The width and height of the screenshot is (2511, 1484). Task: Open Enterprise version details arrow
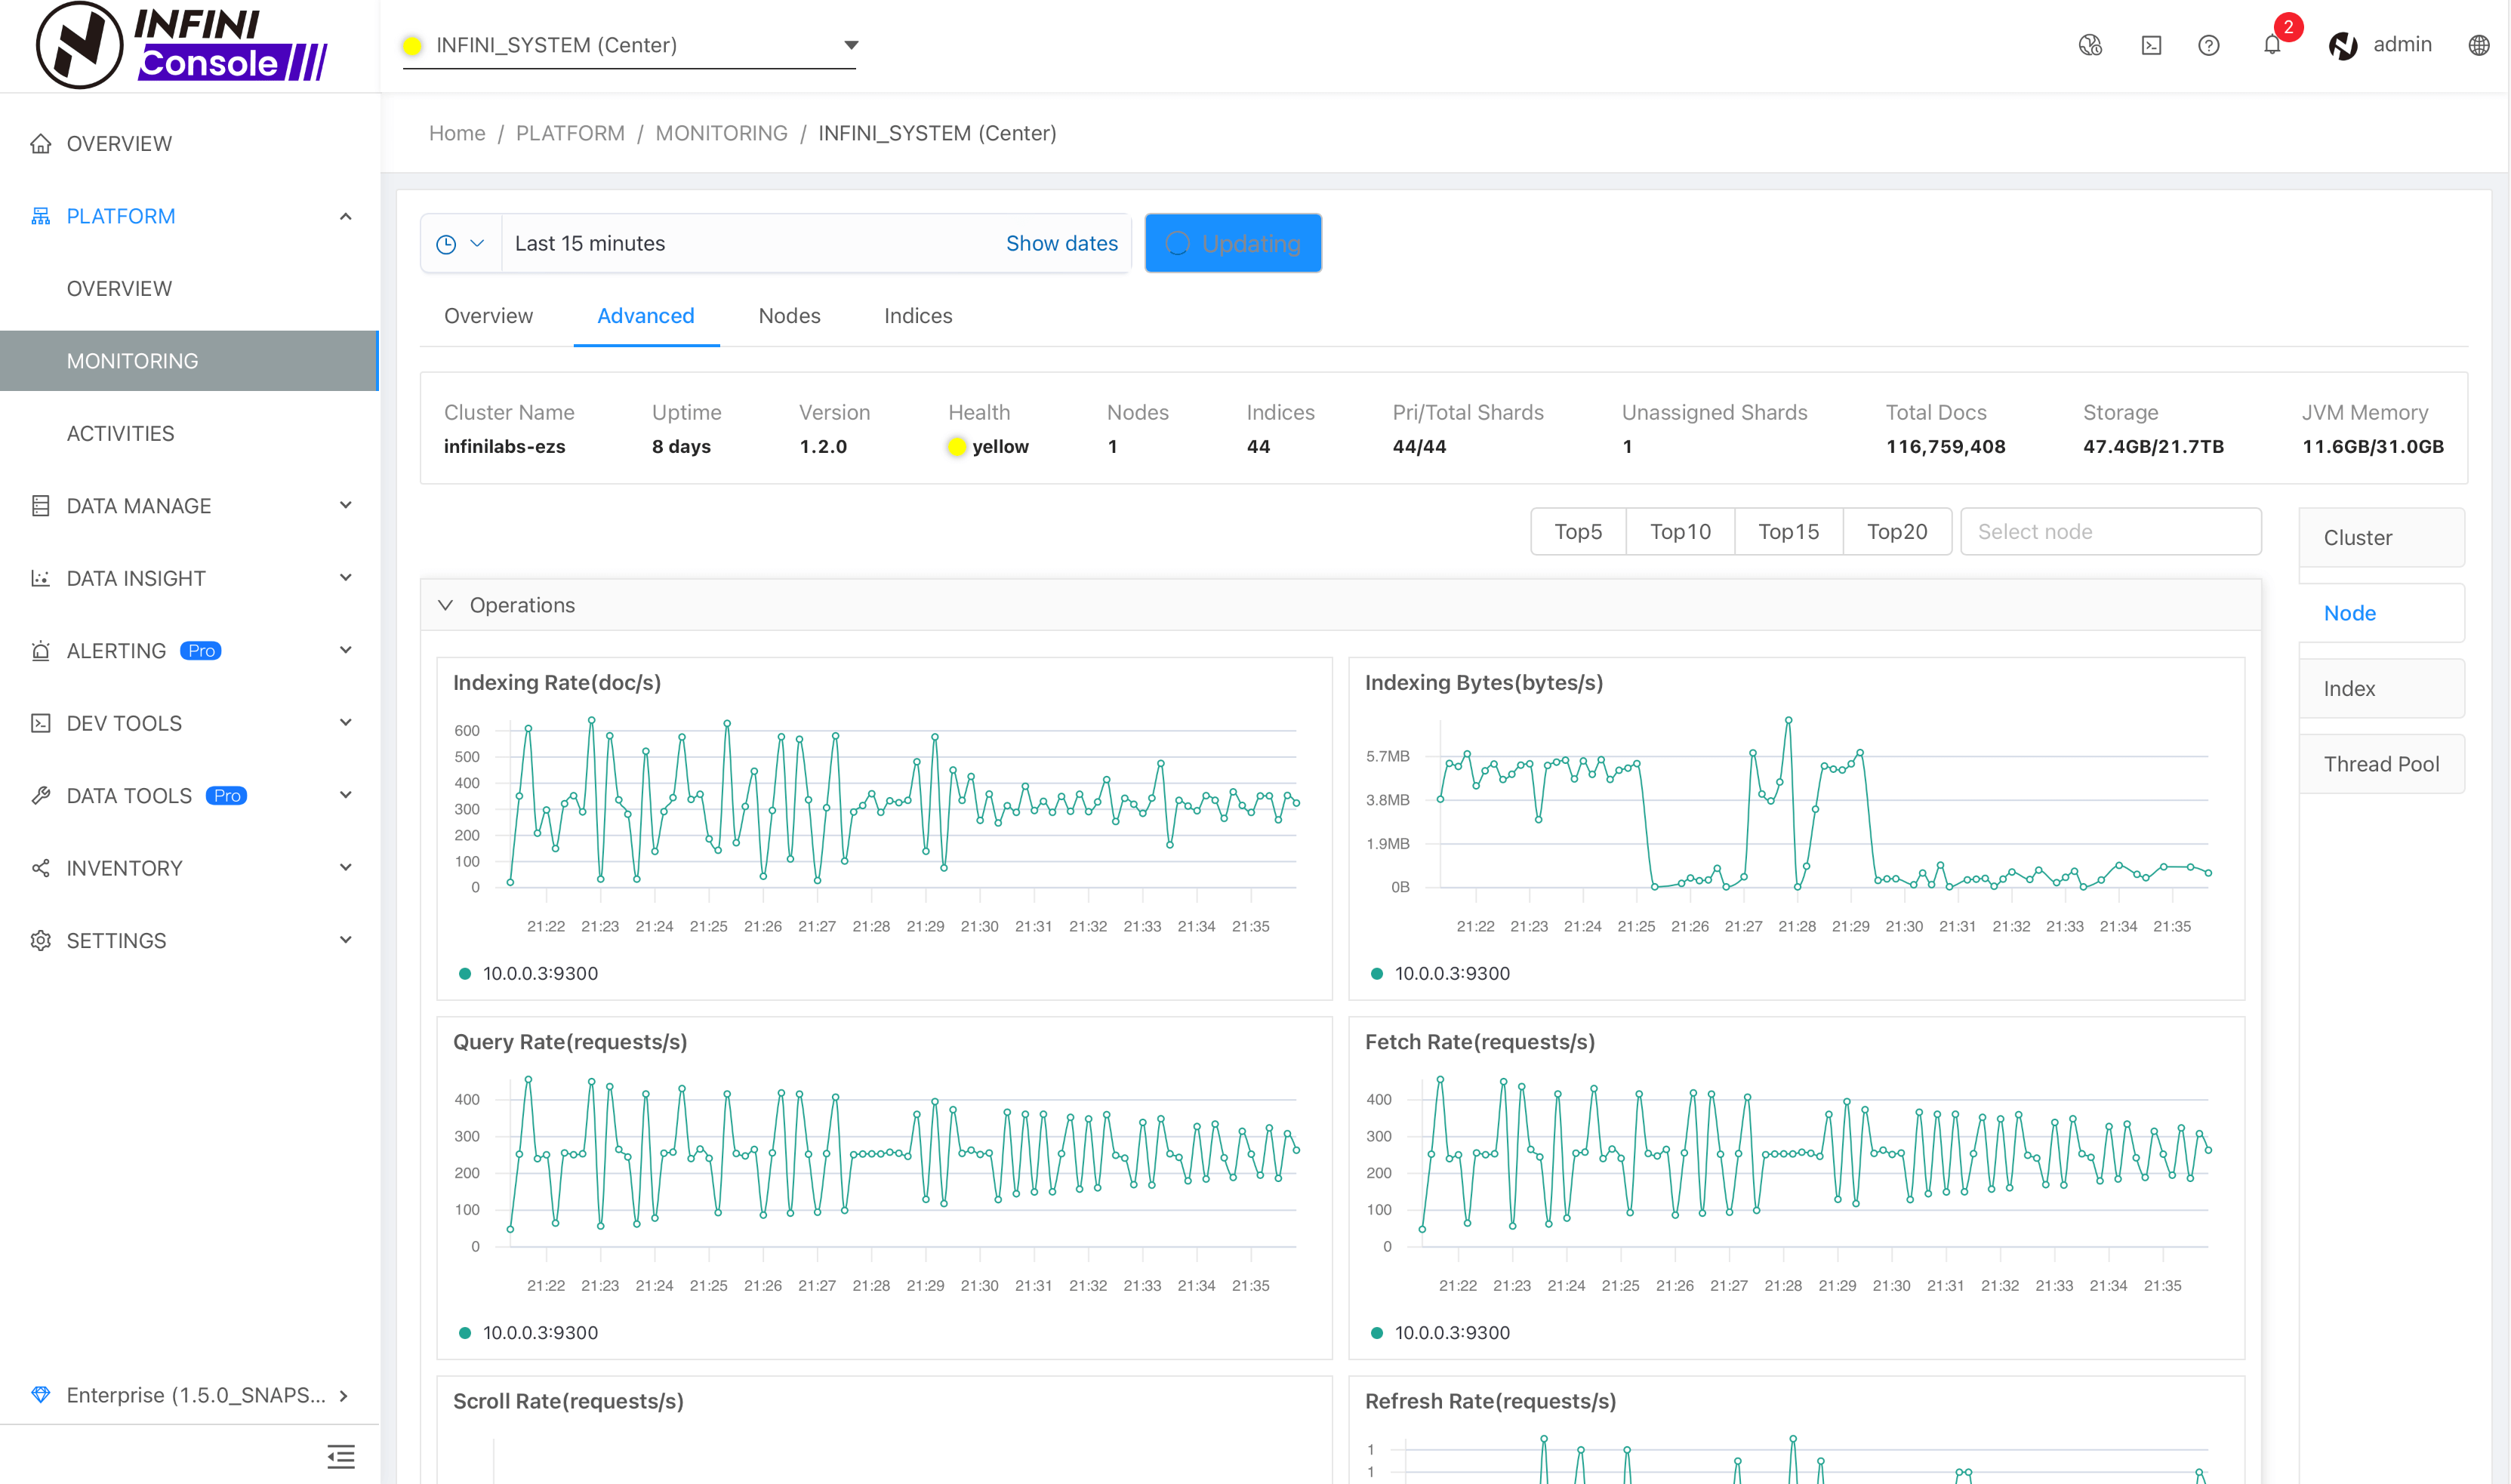tap(344, 1395)
